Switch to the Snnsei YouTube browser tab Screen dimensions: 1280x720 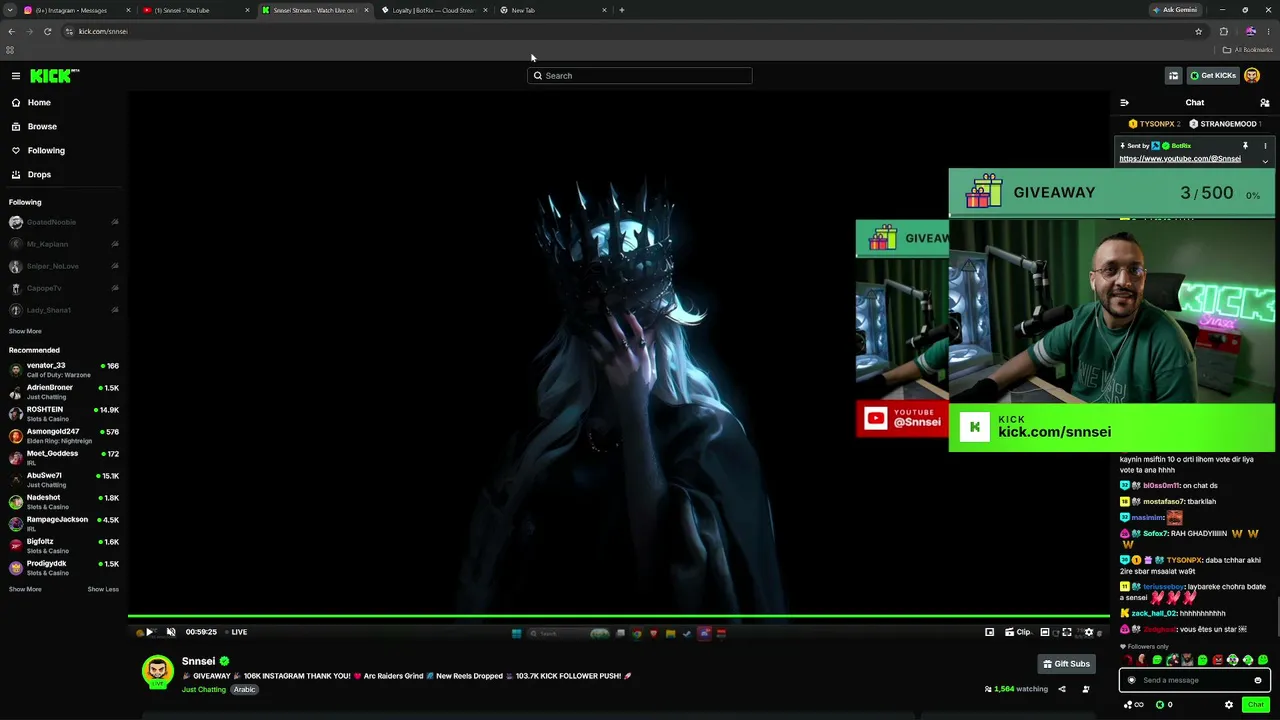click(x=196, y=10)
